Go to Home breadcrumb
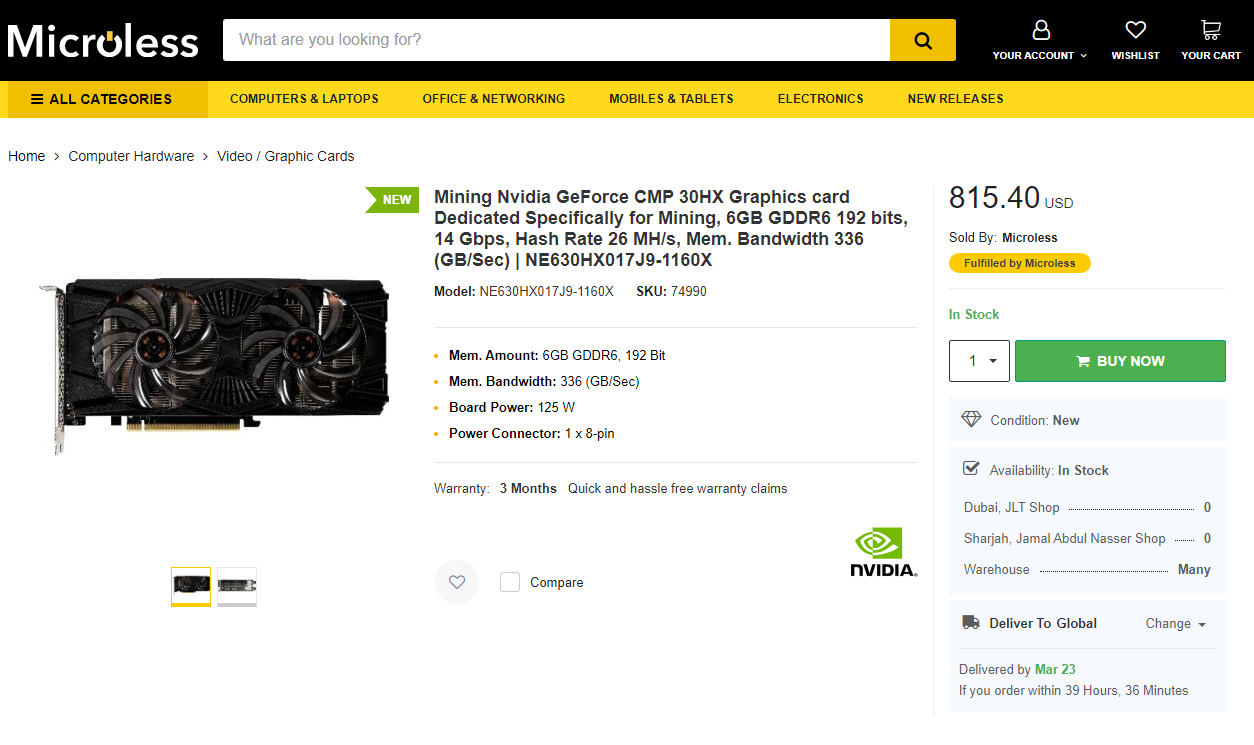The image size is (1254, 745). (x=27, y=156)
